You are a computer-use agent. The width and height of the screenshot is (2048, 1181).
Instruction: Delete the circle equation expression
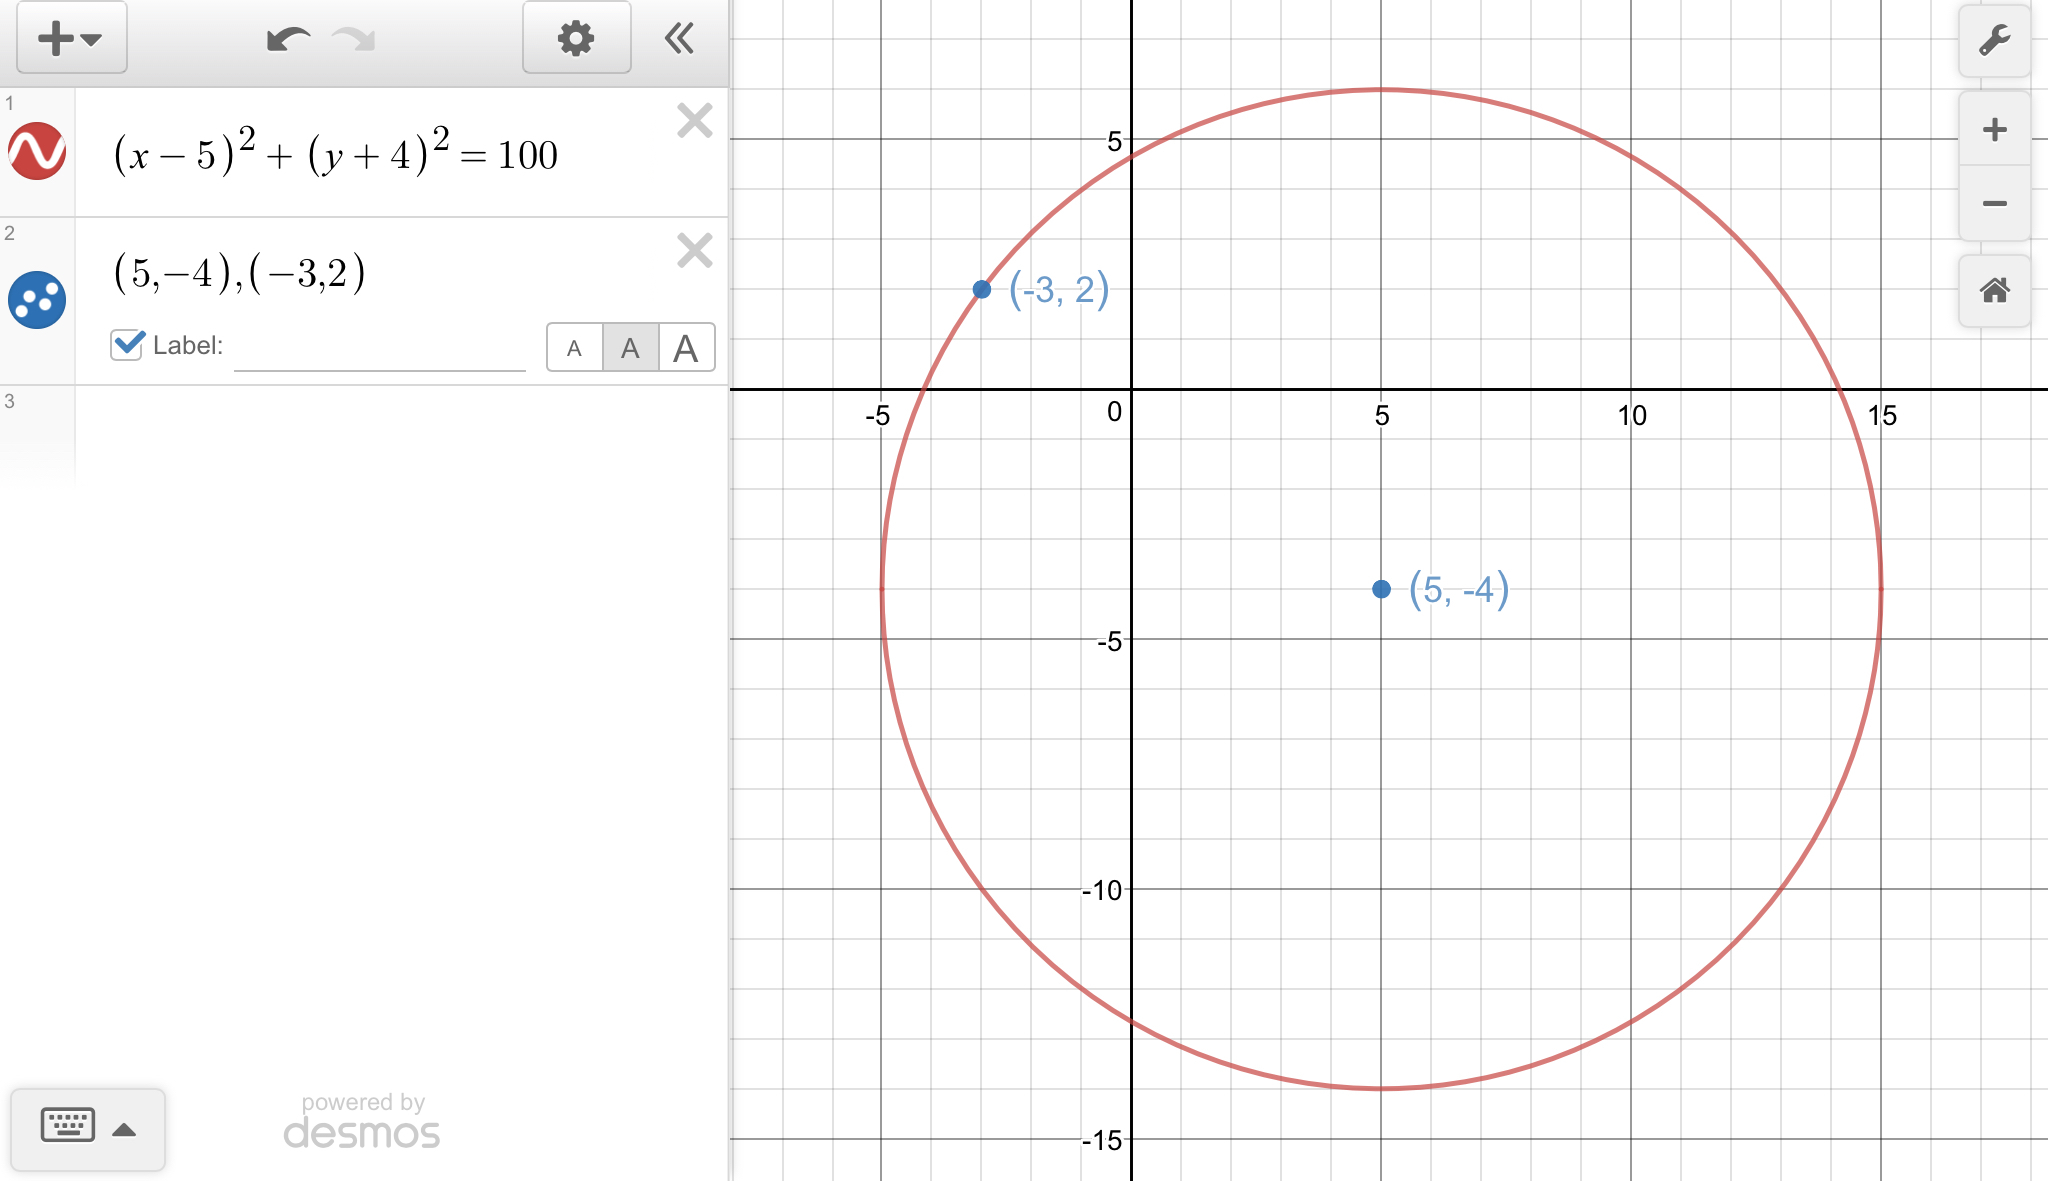(x=694, y=121)
